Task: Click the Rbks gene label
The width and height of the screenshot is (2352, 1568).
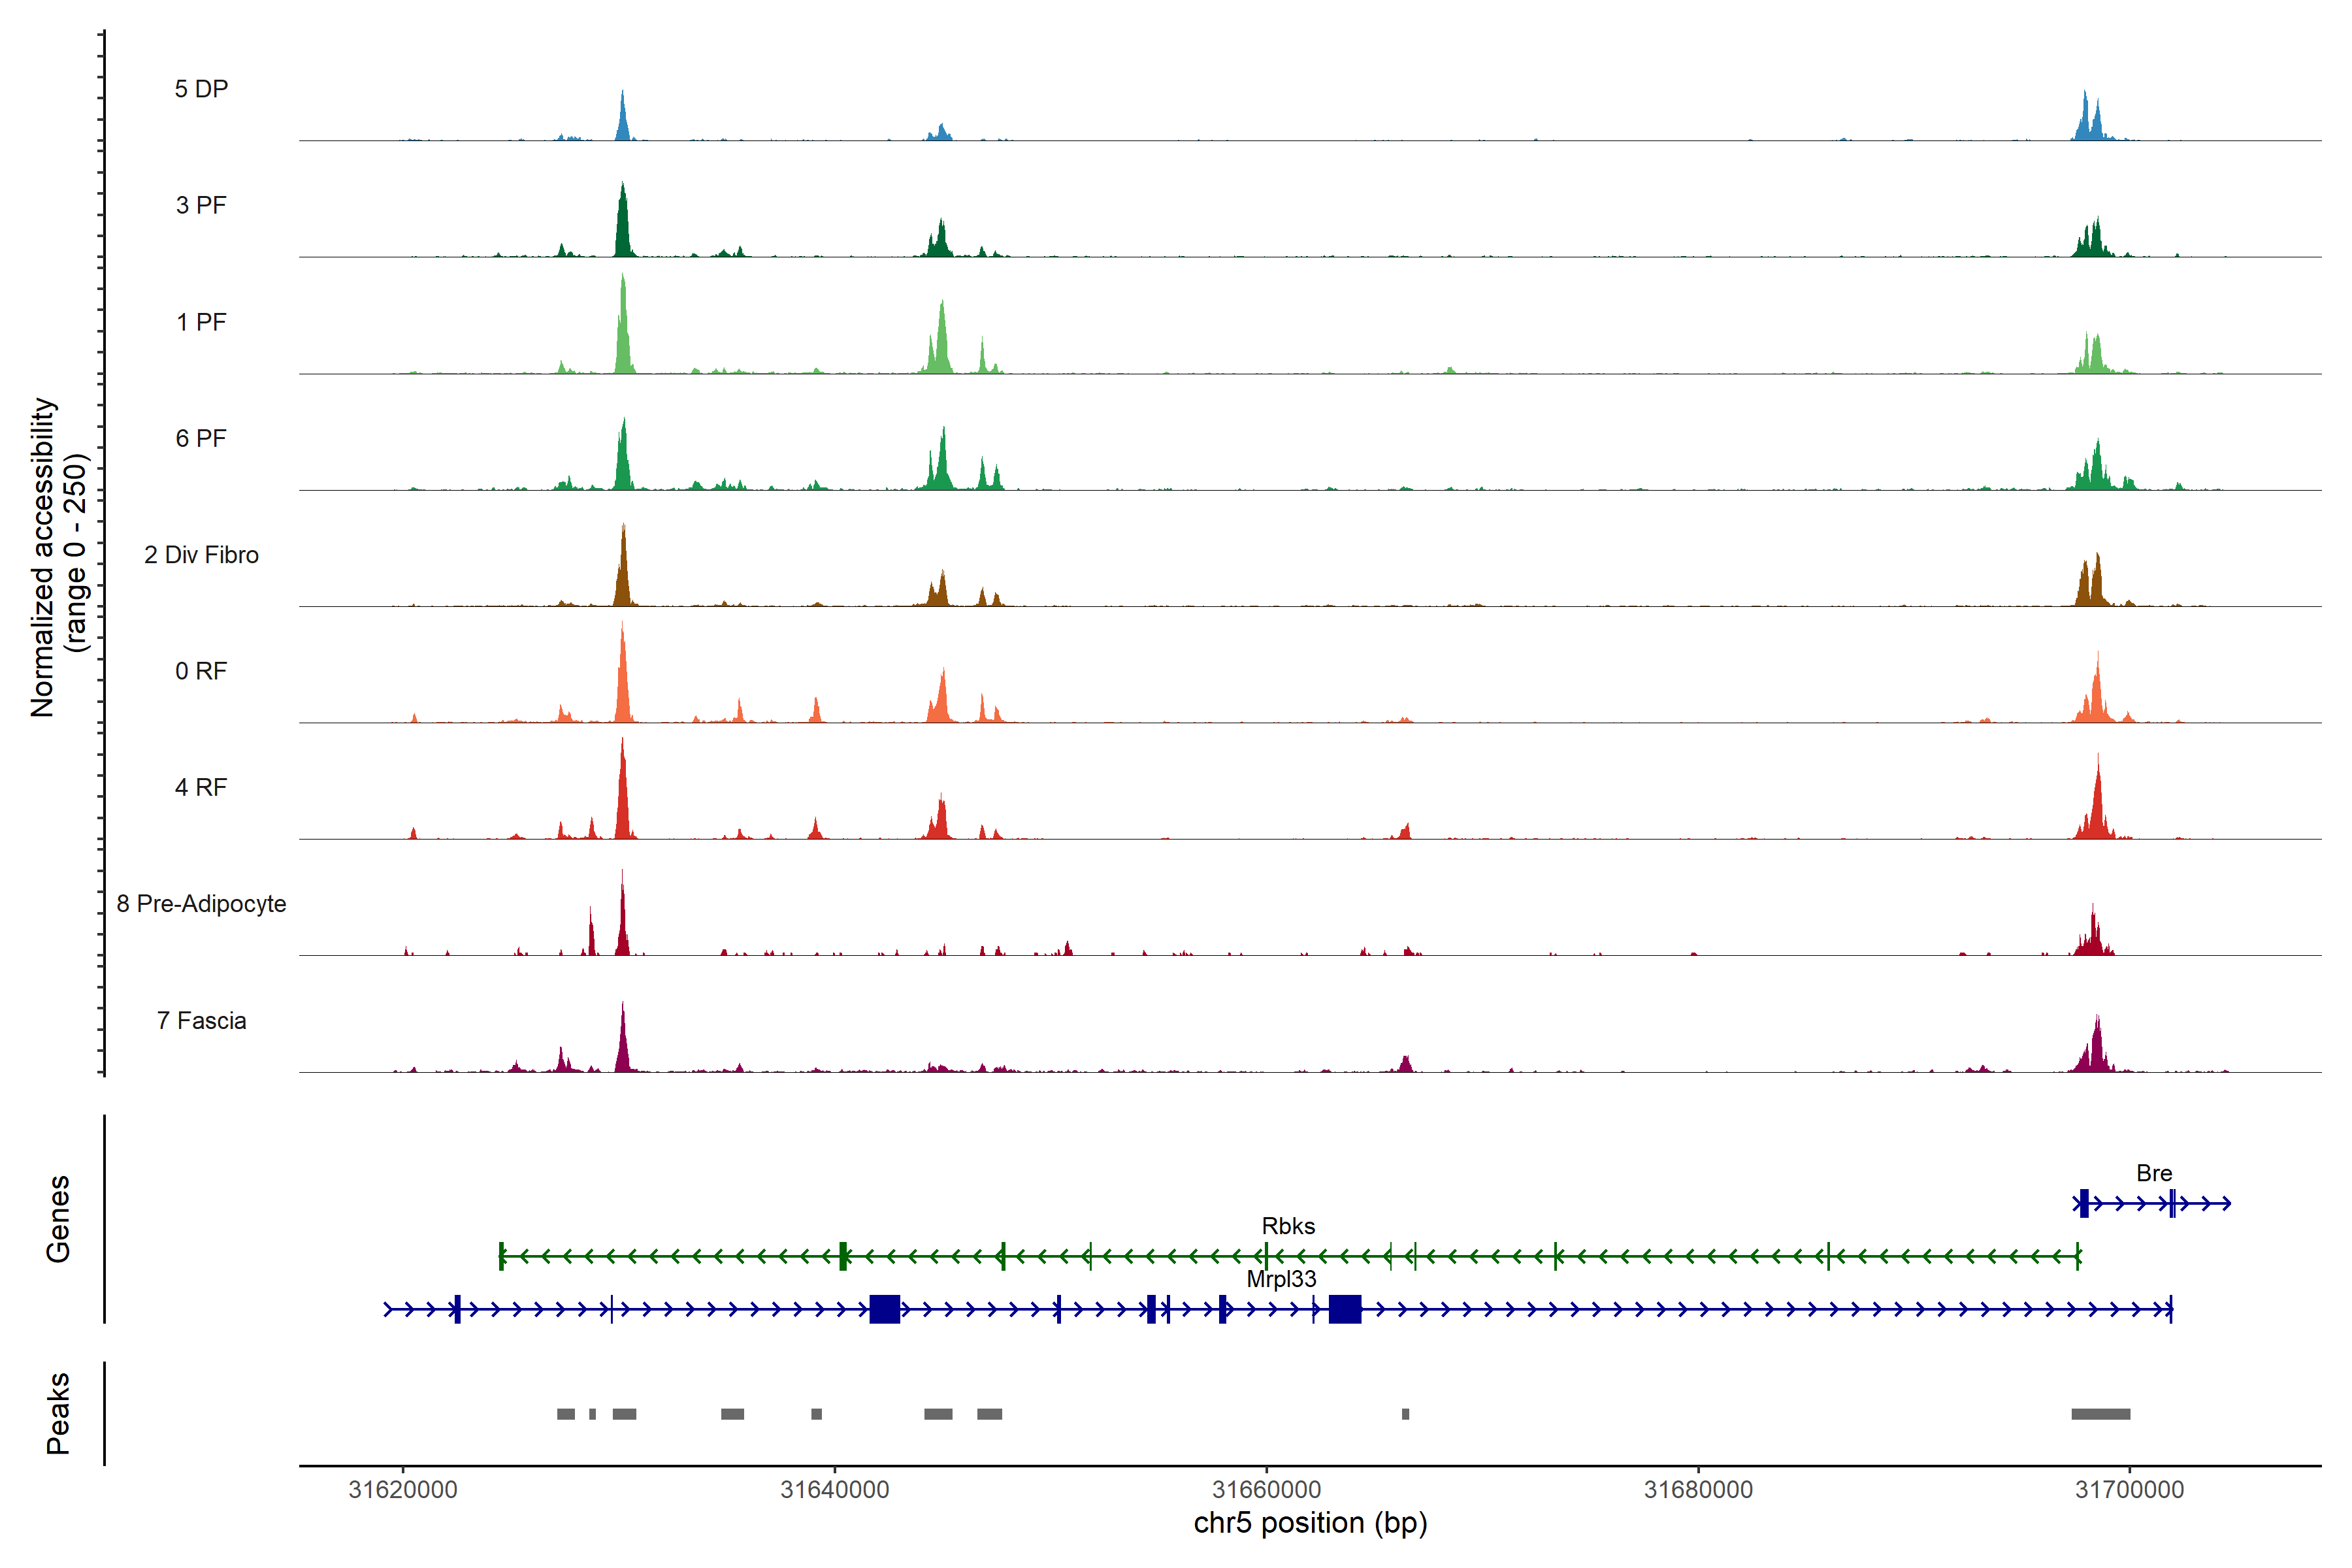Action: pyautogui.click(x=1288, y=1226)
